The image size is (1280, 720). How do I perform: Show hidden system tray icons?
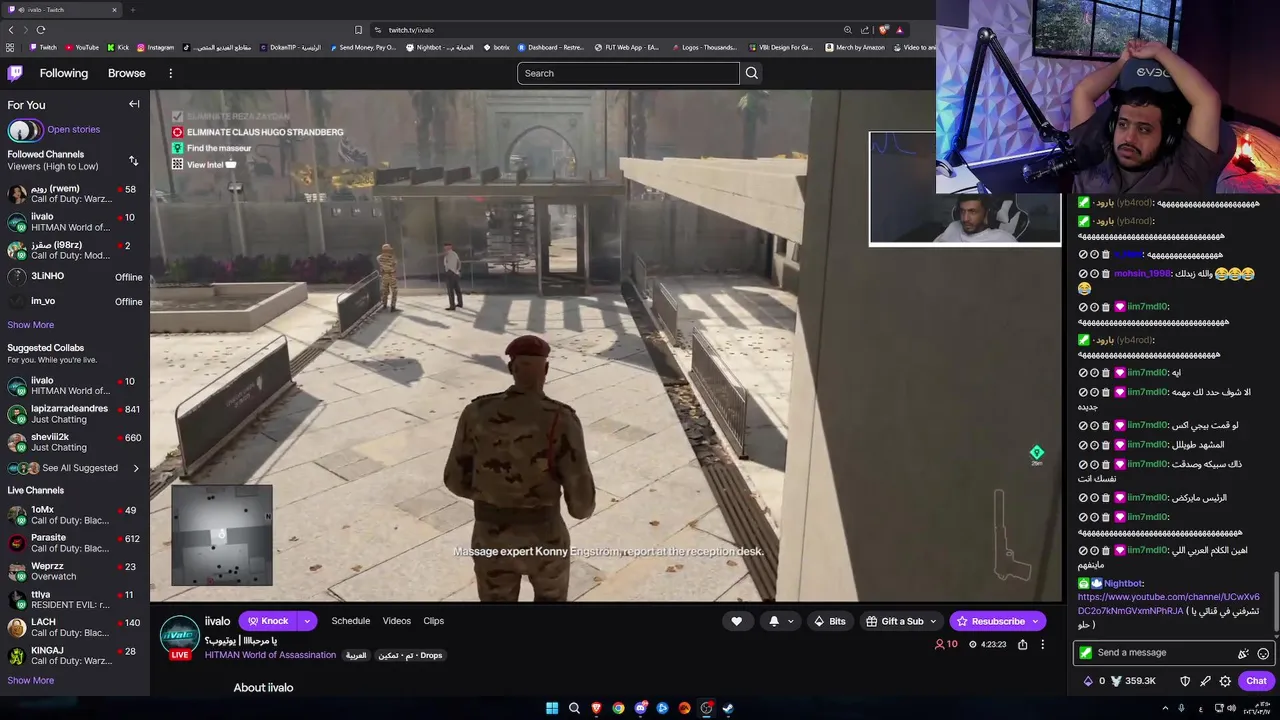coord(1165,708)
